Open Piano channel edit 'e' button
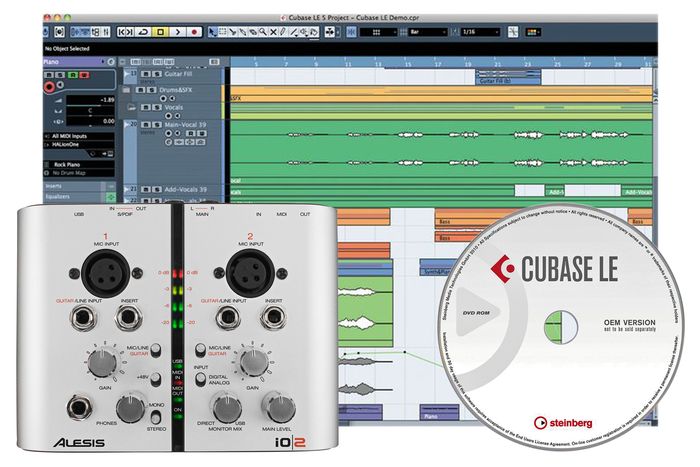Image resolution: width=700 pixels, height=467 pixels. (111, 62)
